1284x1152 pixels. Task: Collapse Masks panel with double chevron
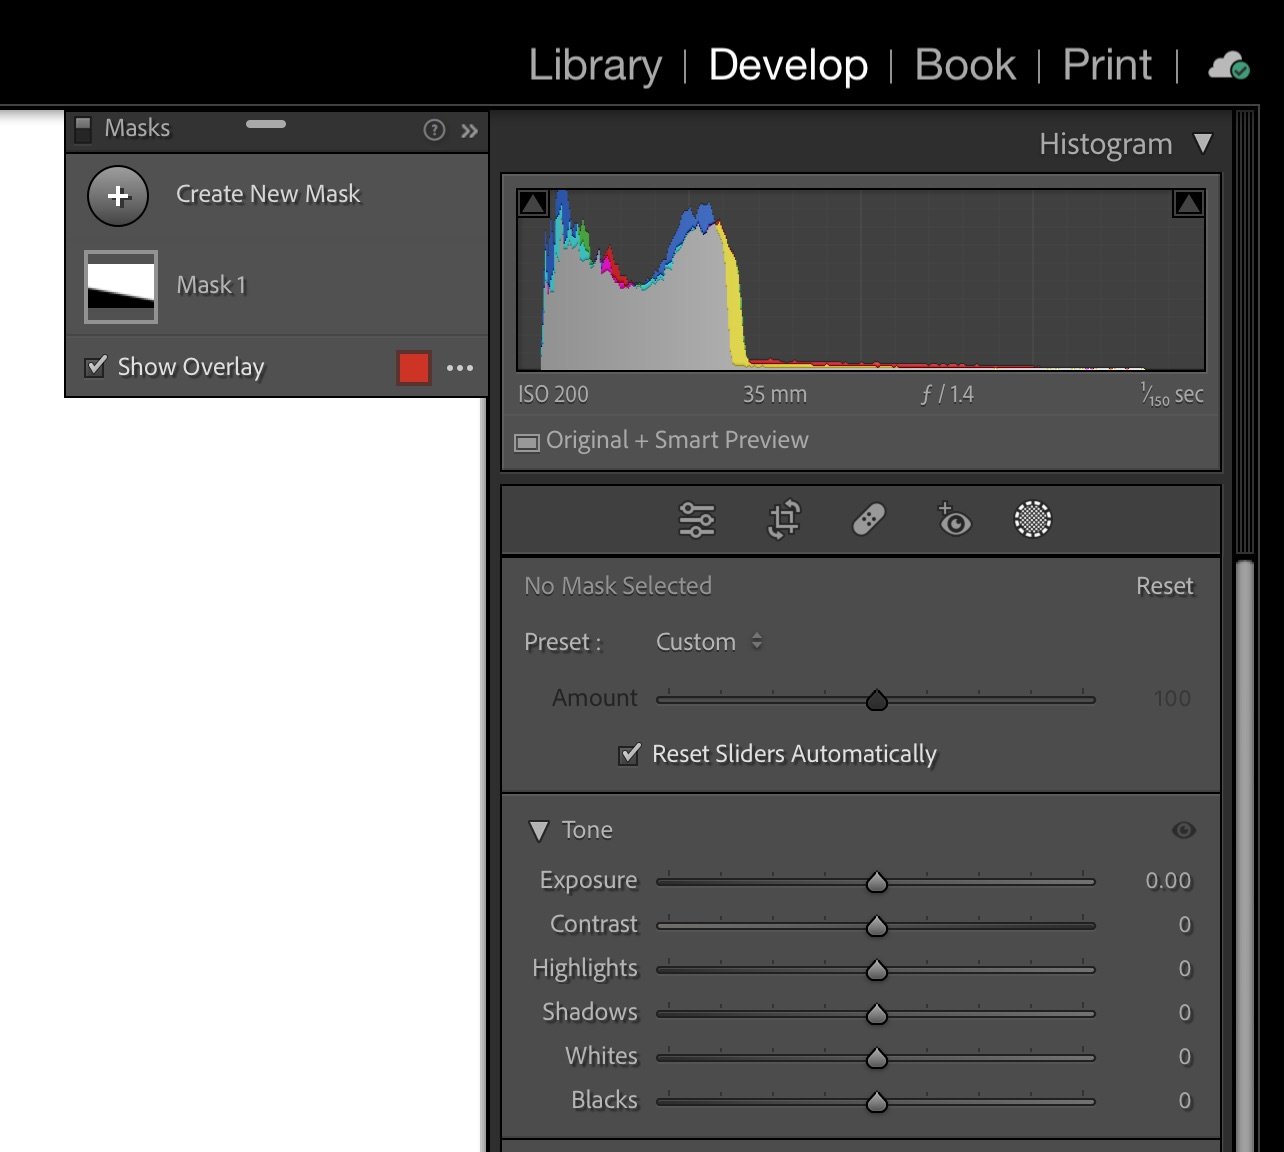tap(469, 131)
